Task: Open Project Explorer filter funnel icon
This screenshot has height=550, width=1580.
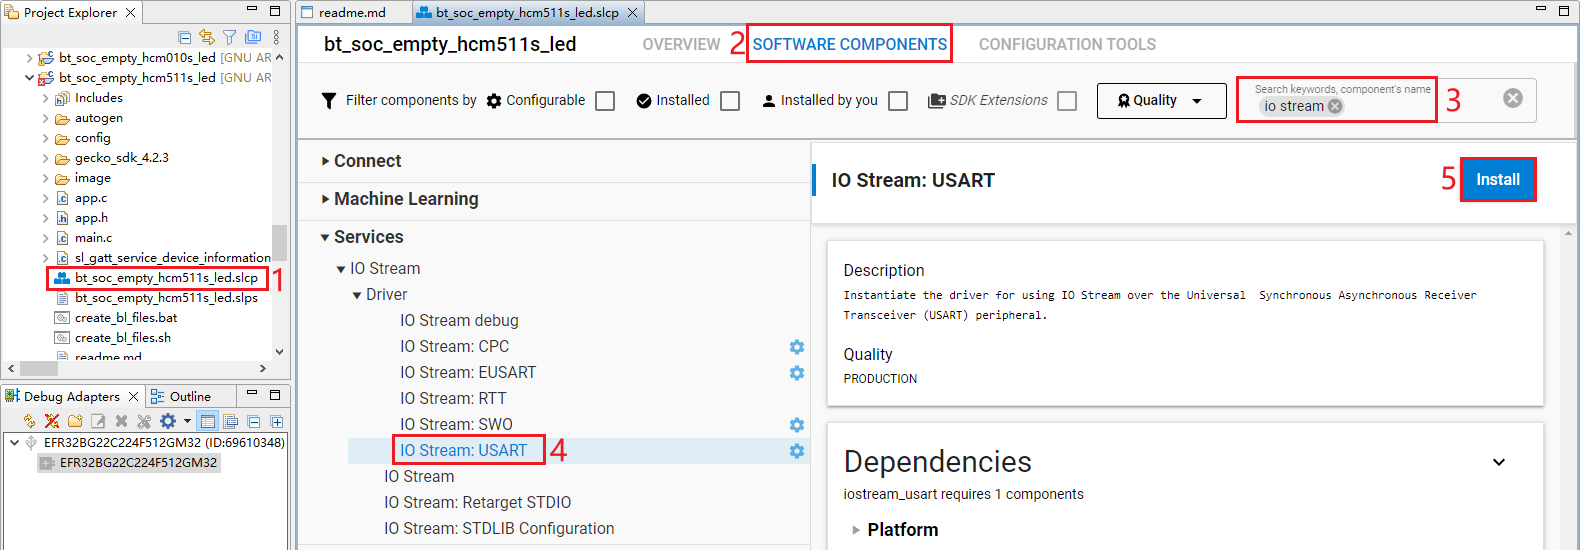Action: [x=230, y=37]
